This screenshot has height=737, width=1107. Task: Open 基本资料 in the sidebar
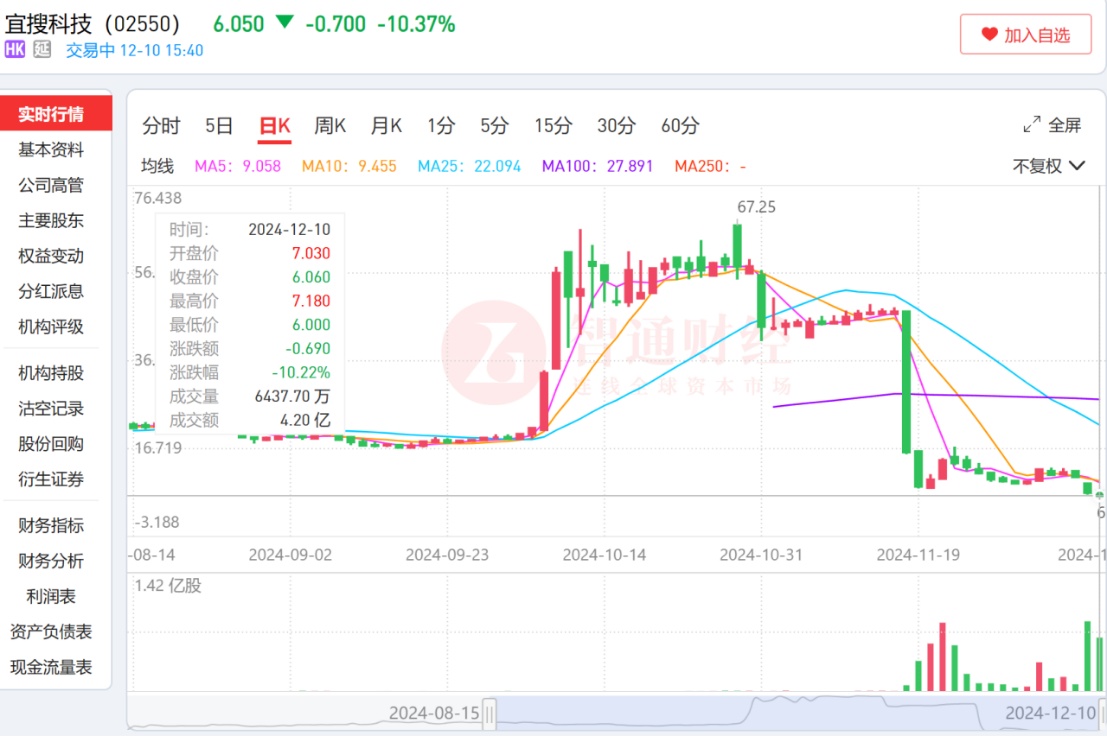pyautogui.click(x=51, y=150)
